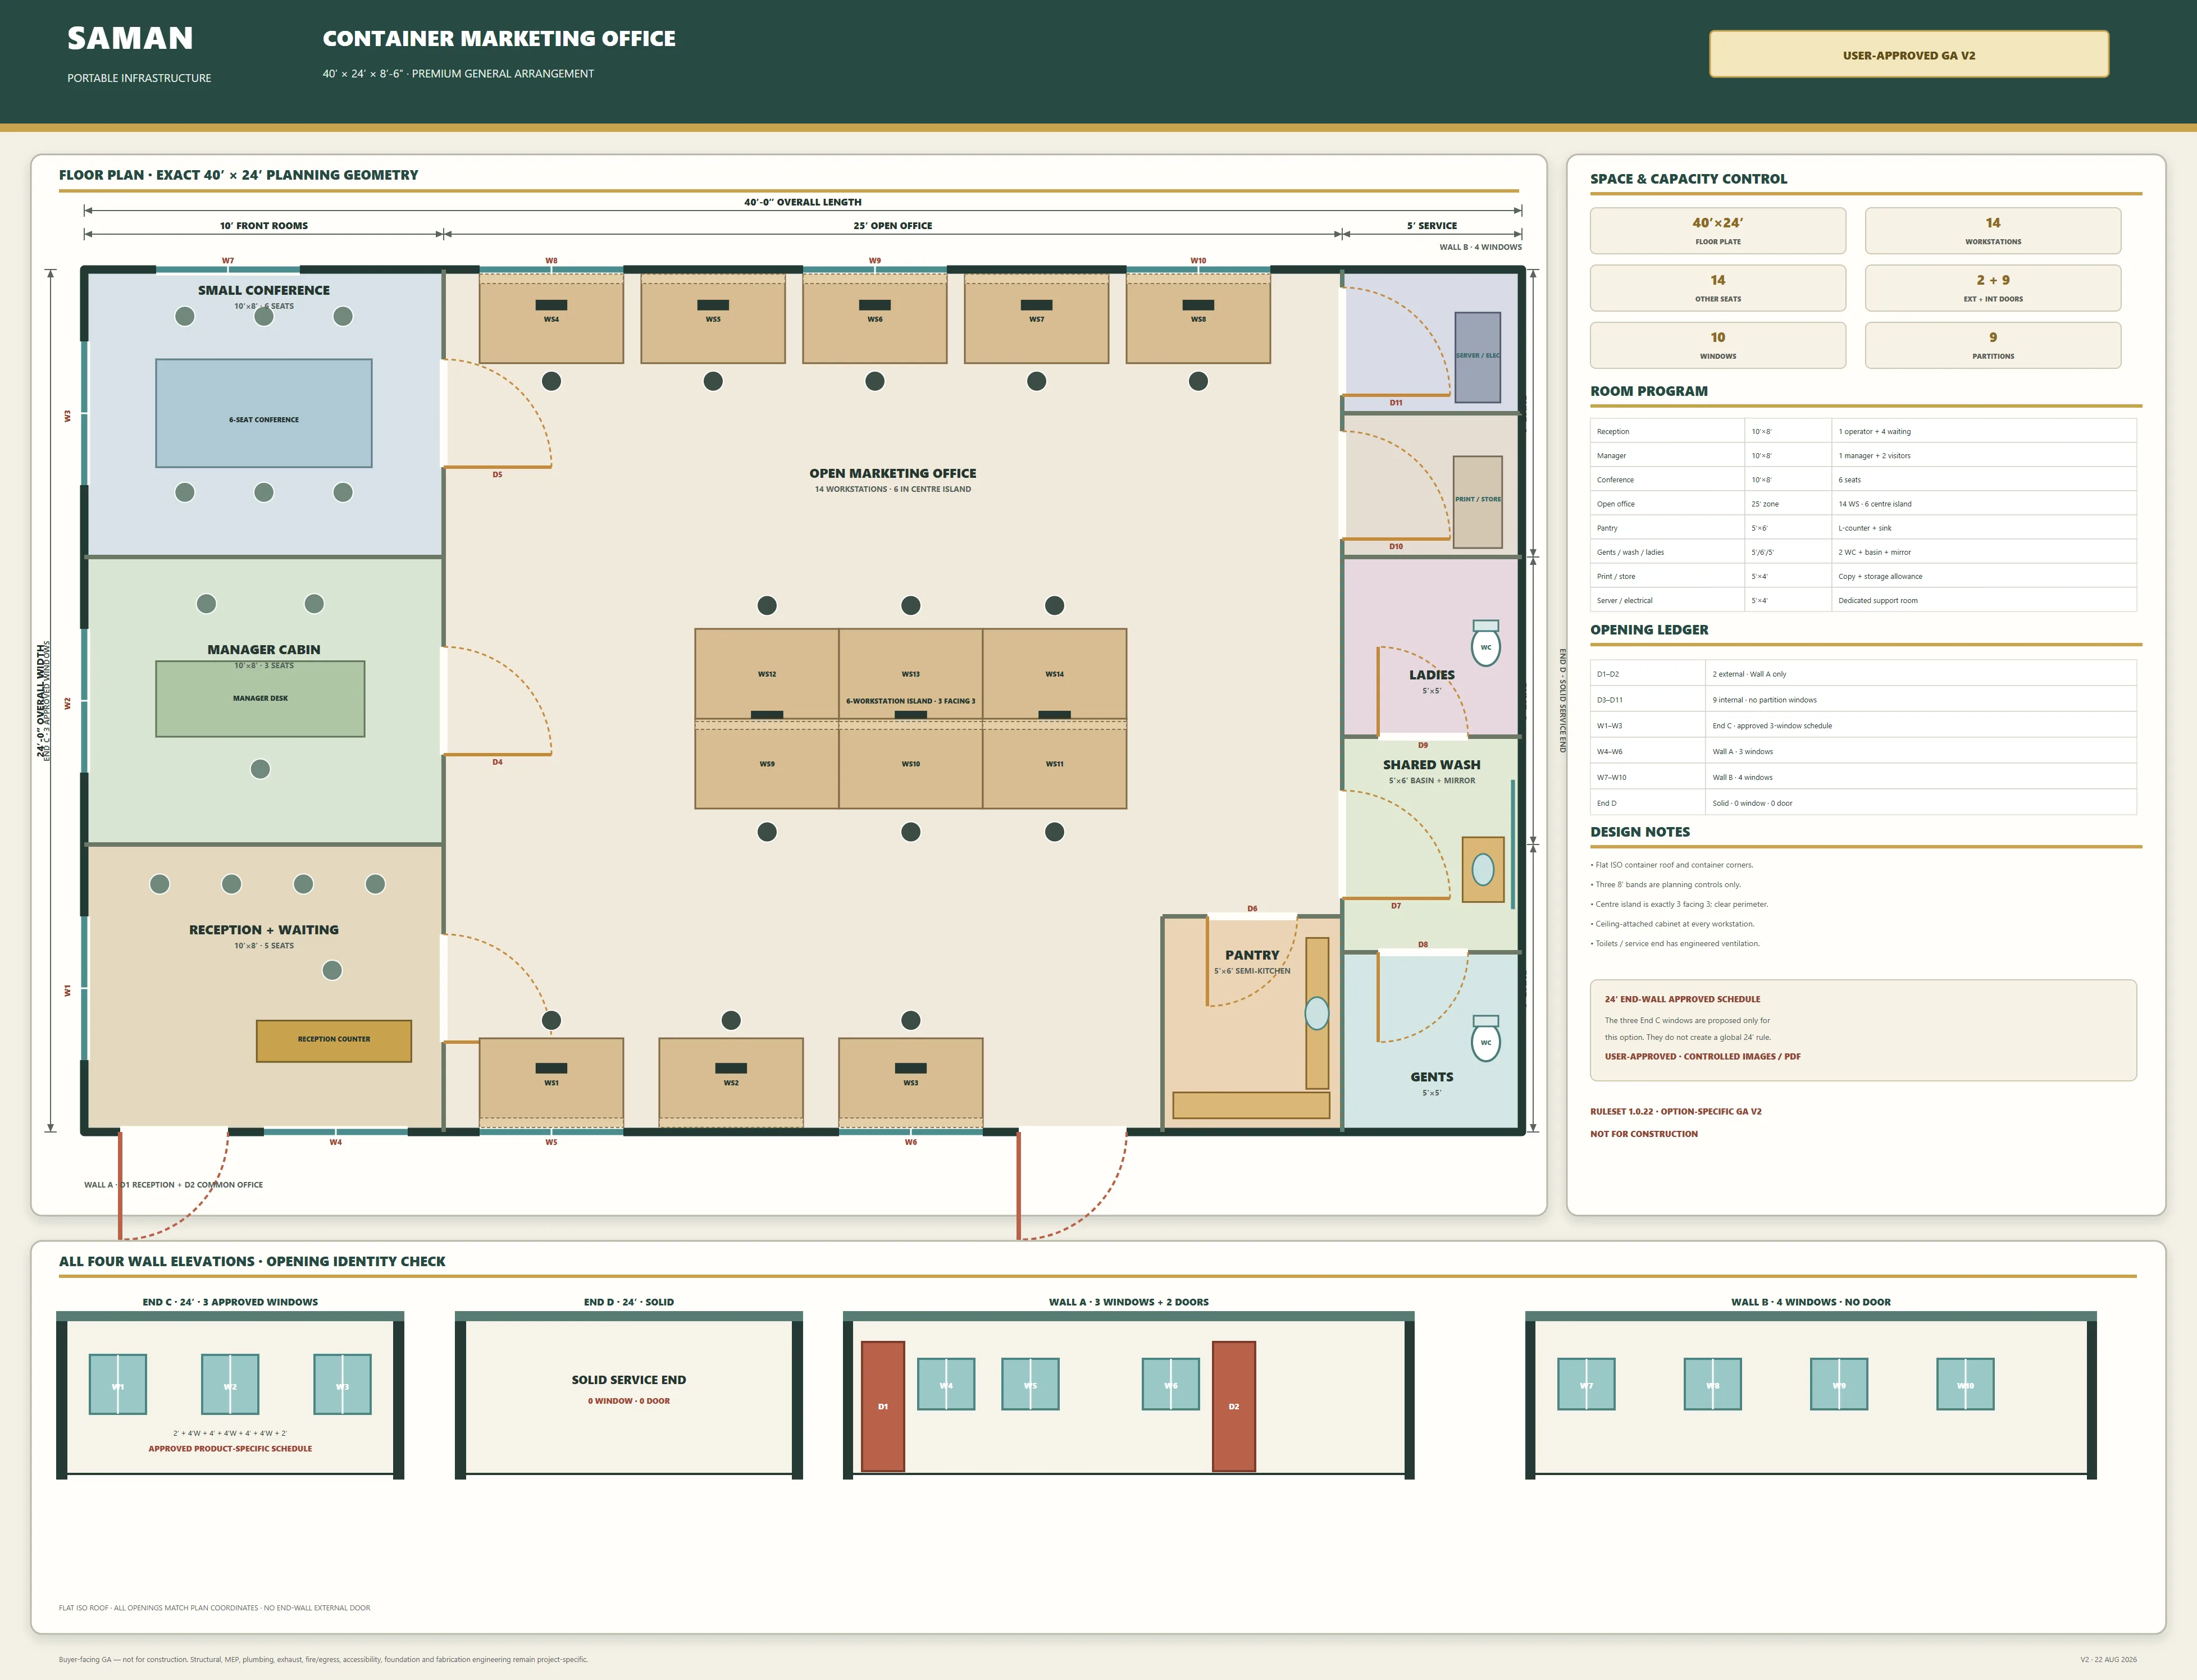Click window W3 in End C elevation
This screenshot has height=1680, width=2197.
click(x=342, y=1385)
